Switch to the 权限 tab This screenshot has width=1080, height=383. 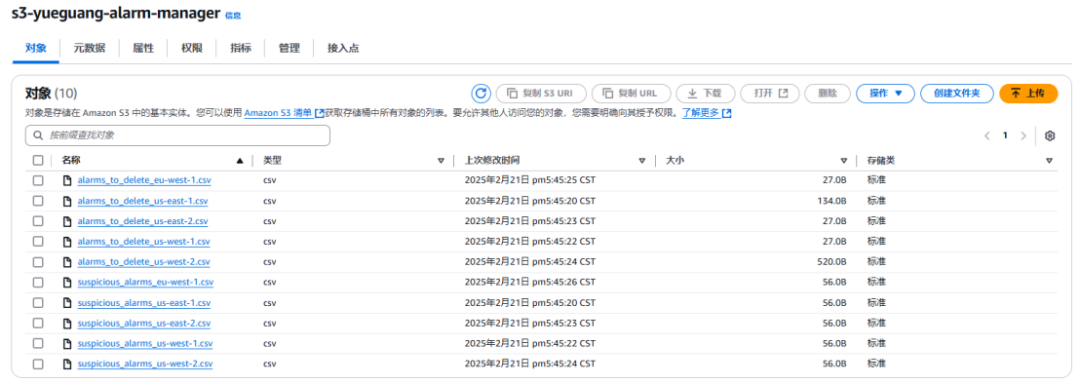click(x=192, y=48)
